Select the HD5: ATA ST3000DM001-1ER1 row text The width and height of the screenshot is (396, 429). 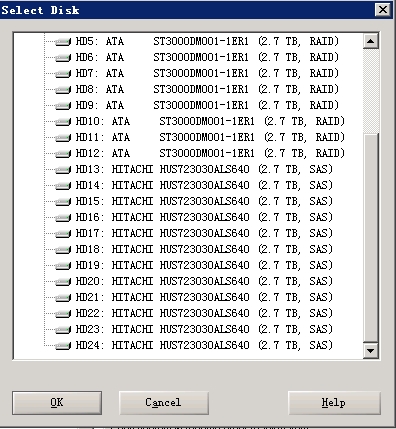tap(207, 41)
